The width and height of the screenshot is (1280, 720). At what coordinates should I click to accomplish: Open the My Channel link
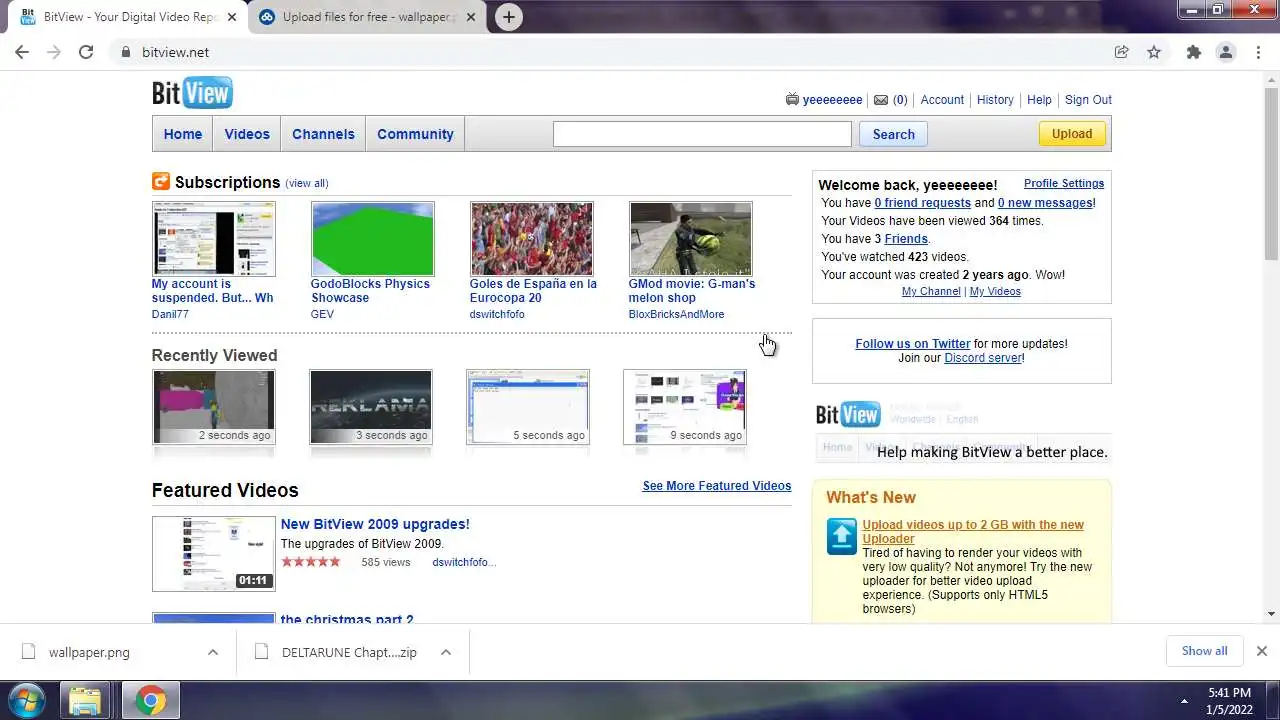[x=931, y=292]
